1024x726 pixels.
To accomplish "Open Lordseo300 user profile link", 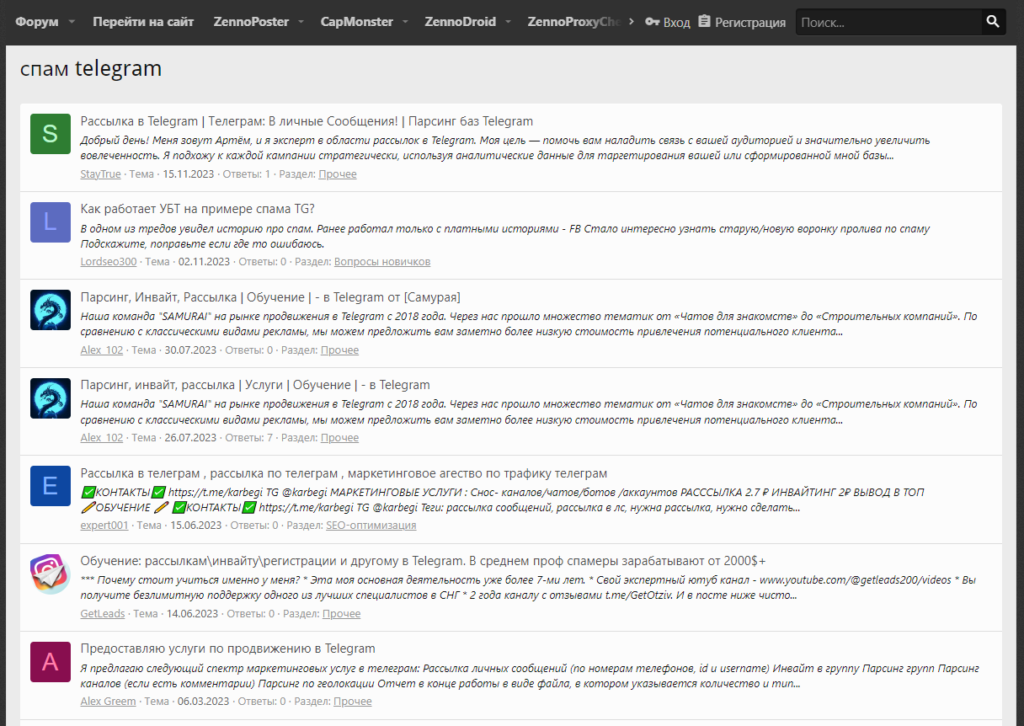I will point(108,261).
